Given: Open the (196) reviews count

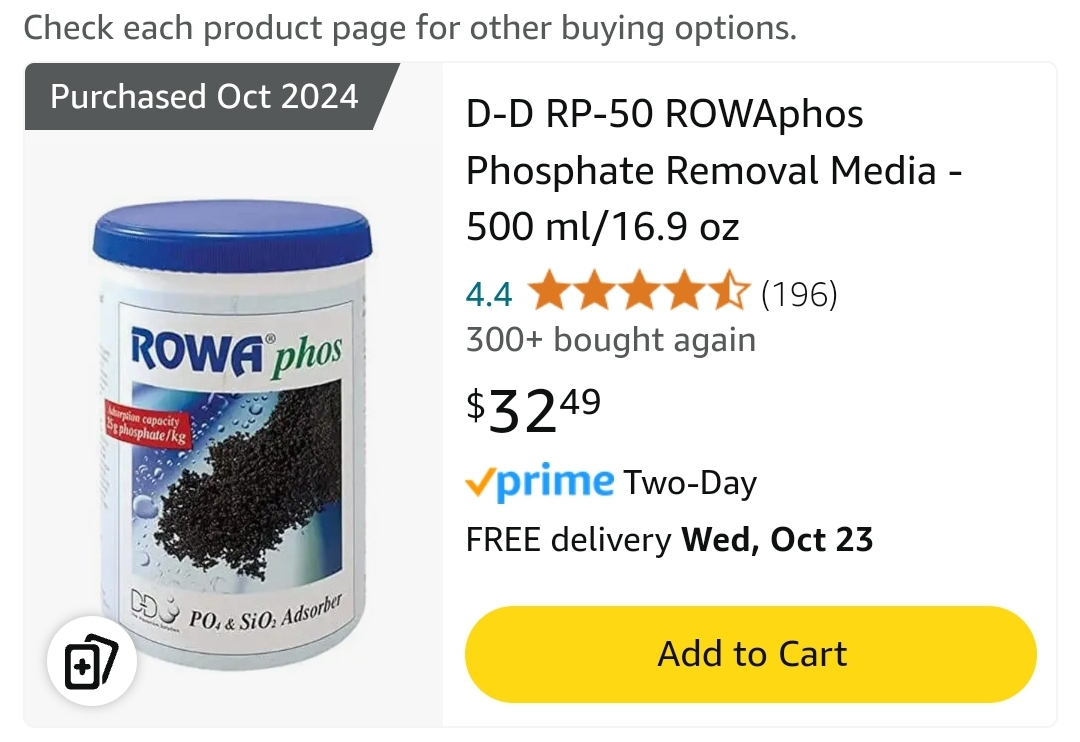Looking at the screenshot, I should coord(799,294).
